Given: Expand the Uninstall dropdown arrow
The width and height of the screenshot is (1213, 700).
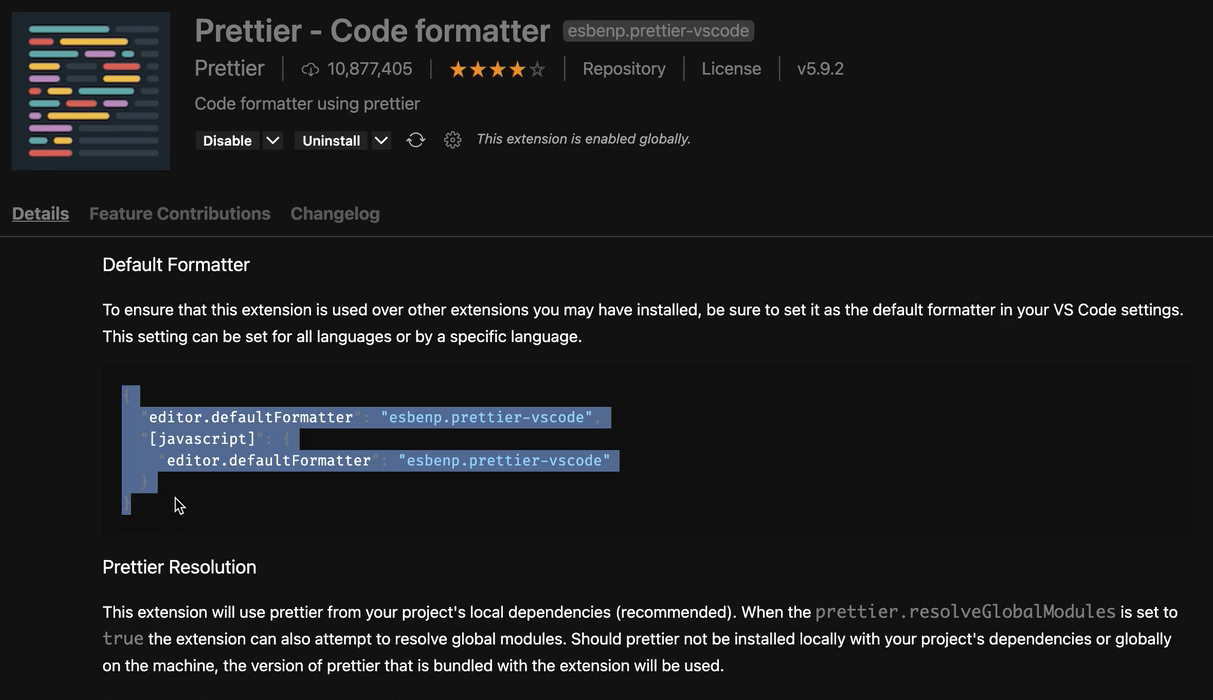Looking at the screenshot, I should pos(381,140).
